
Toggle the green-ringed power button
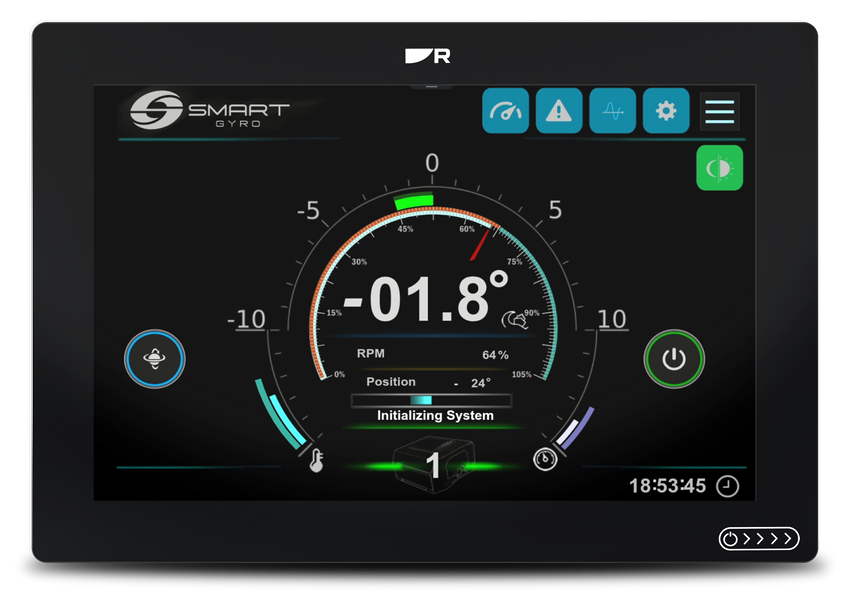tap(674, 359)
